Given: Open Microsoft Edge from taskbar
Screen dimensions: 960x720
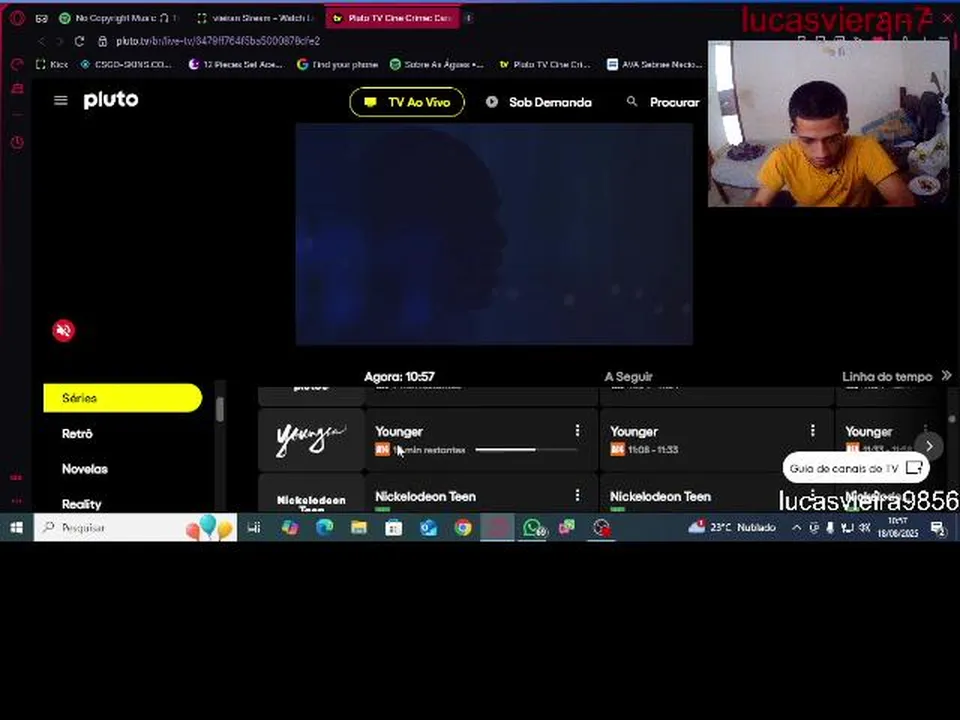Looking at the screenshot, I should [x=324, y=527].
